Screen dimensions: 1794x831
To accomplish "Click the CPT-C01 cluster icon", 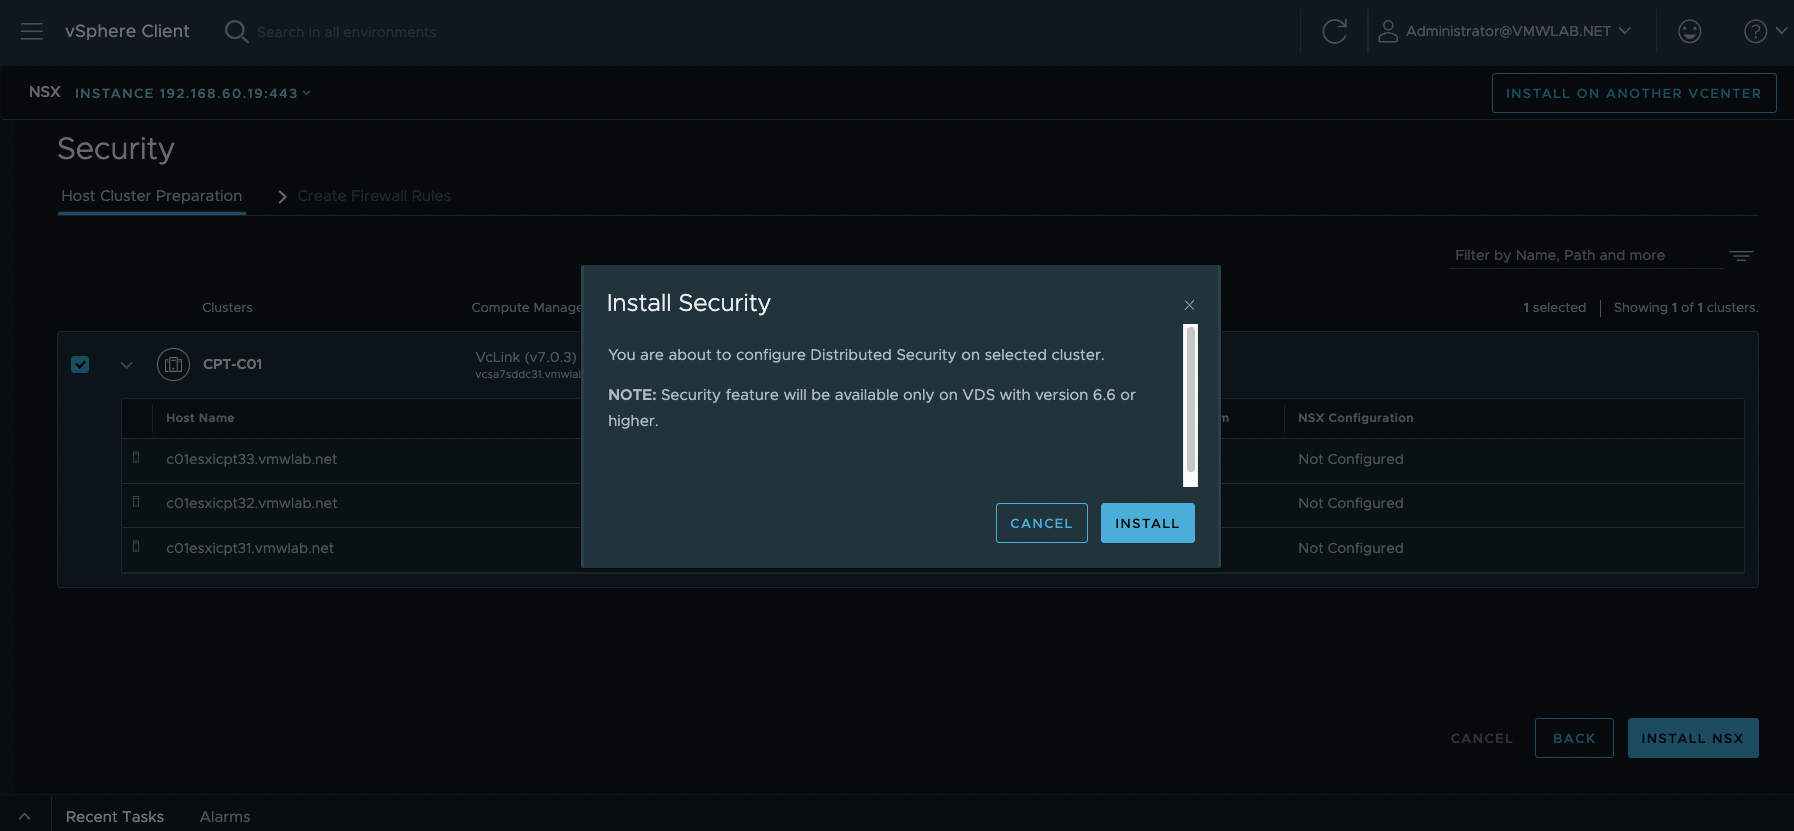I will 173,364.
